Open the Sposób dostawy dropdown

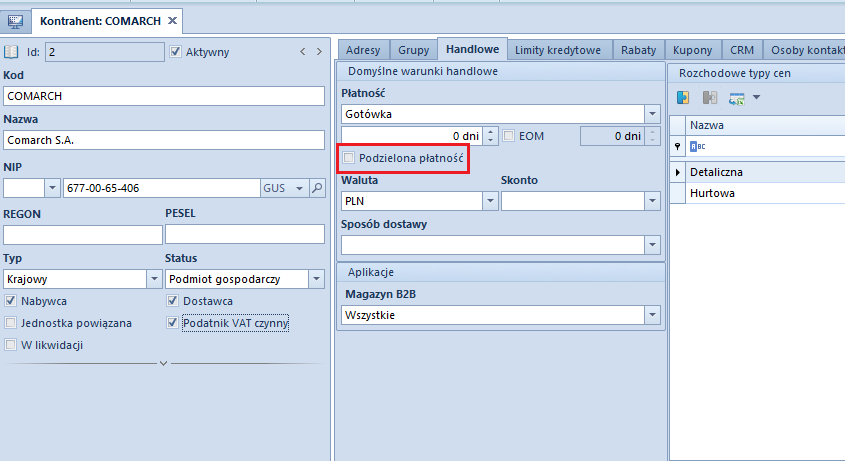click(652, 245)
